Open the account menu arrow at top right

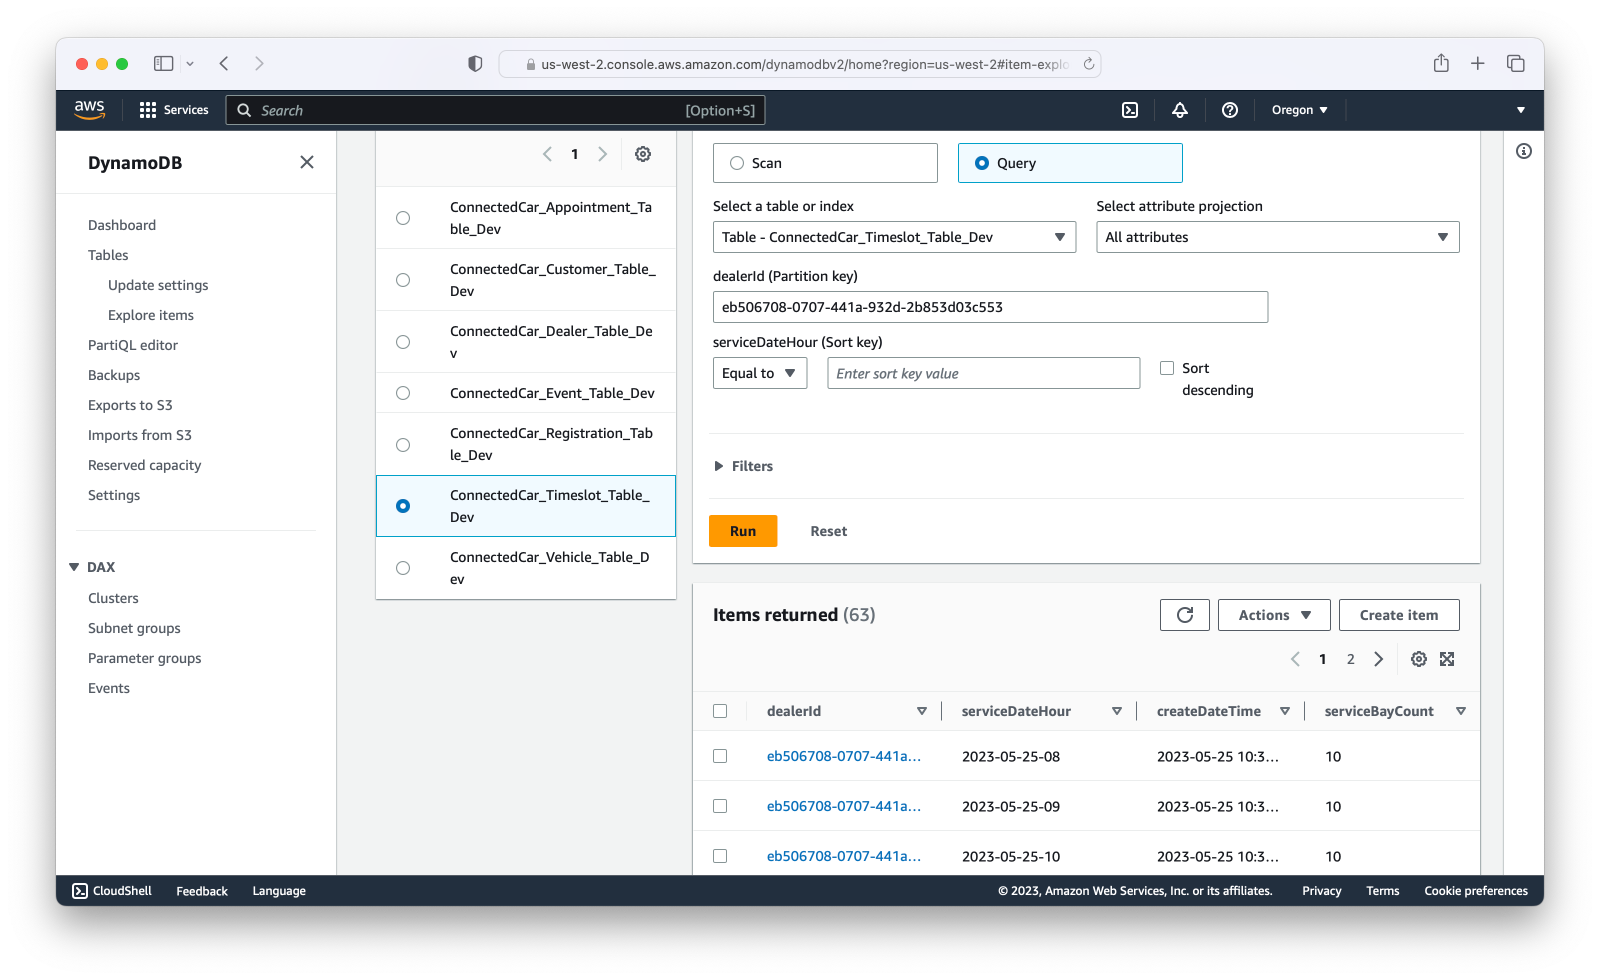point(1521,110)
